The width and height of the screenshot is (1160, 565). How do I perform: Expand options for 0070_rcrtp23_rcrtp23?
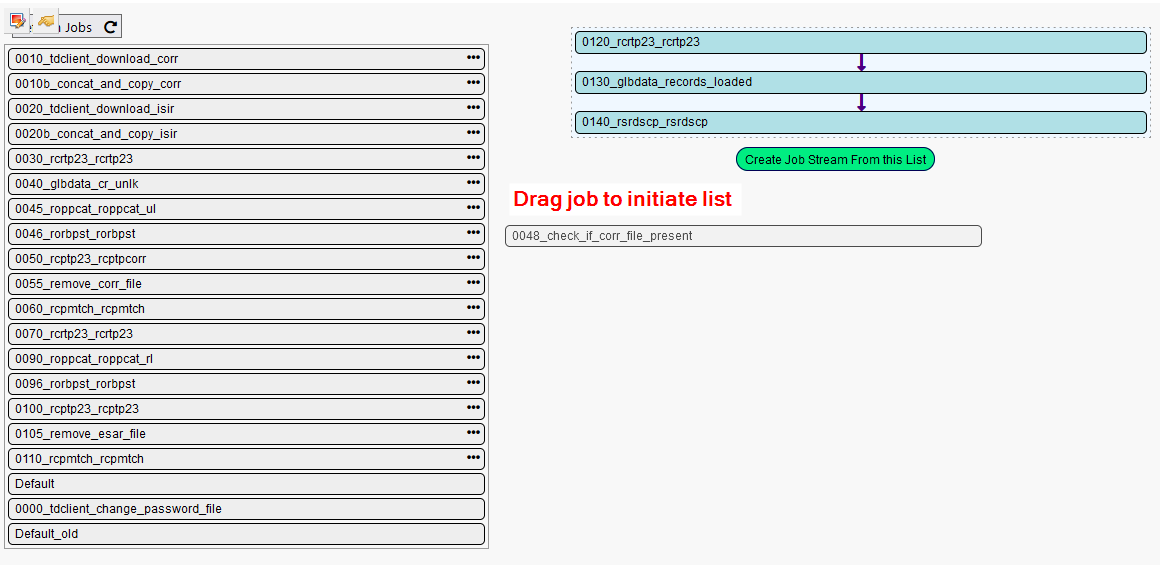pyautogui.click(x=473, y=333)
